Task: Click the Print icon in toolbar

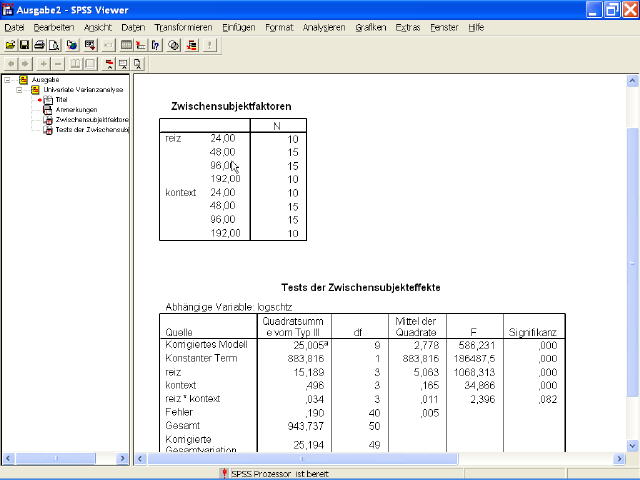Action: [40, 45]
